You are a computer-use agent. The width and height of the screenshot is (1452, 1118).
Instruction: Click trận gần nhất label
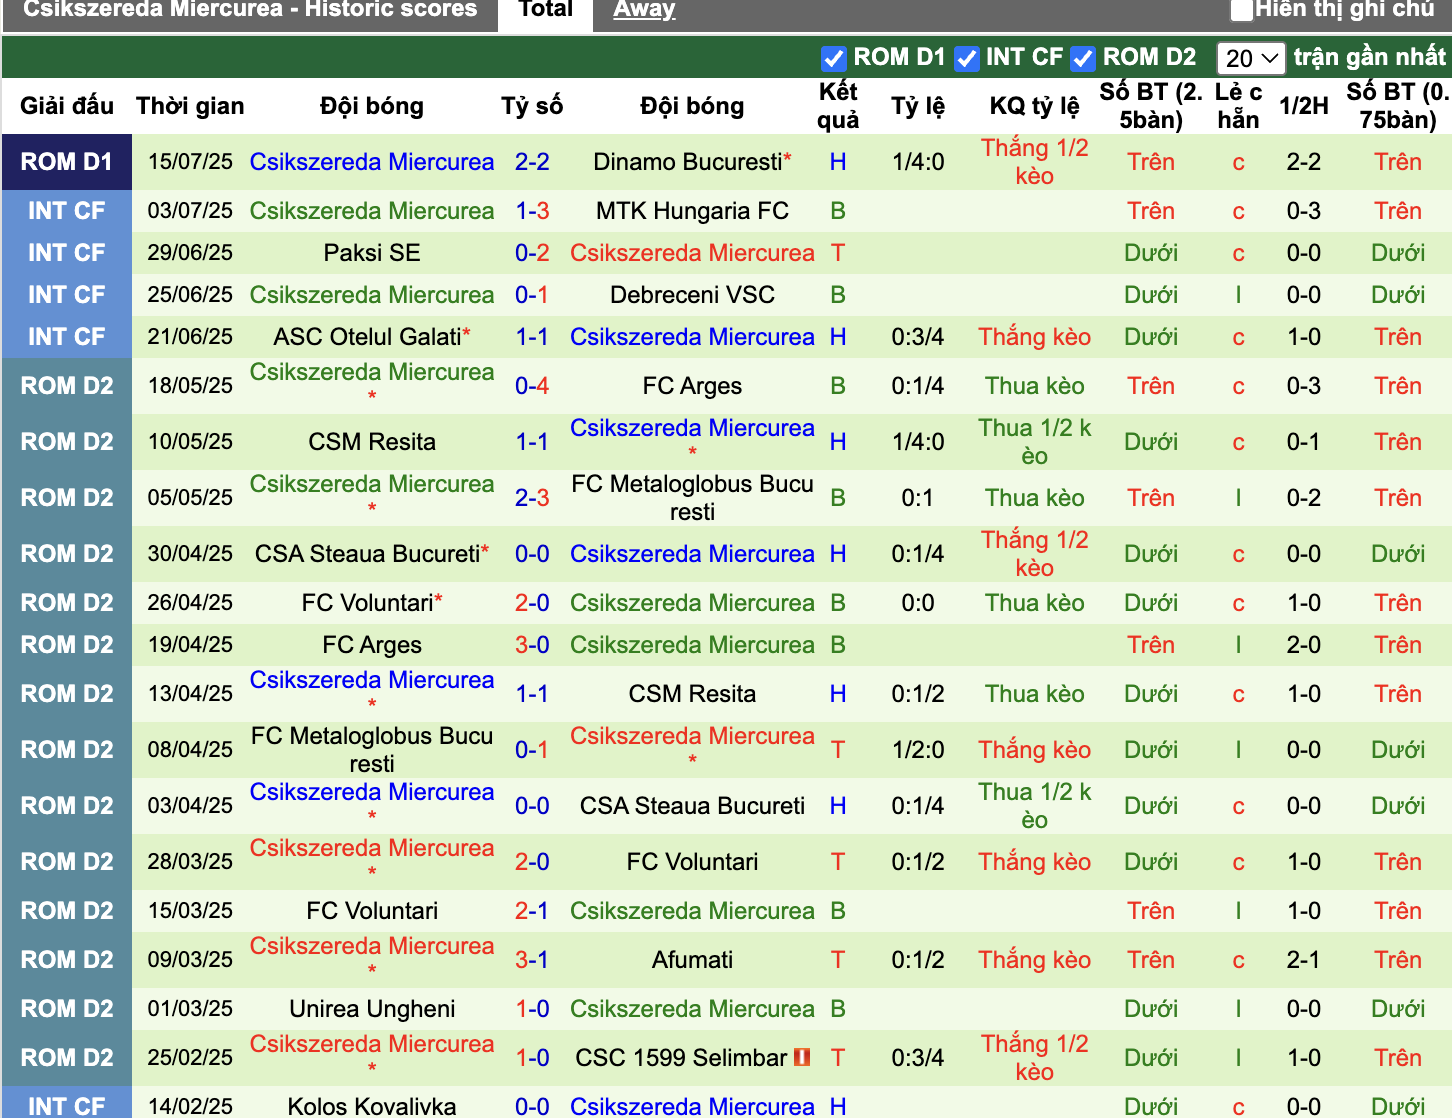tap(1369, 57)
